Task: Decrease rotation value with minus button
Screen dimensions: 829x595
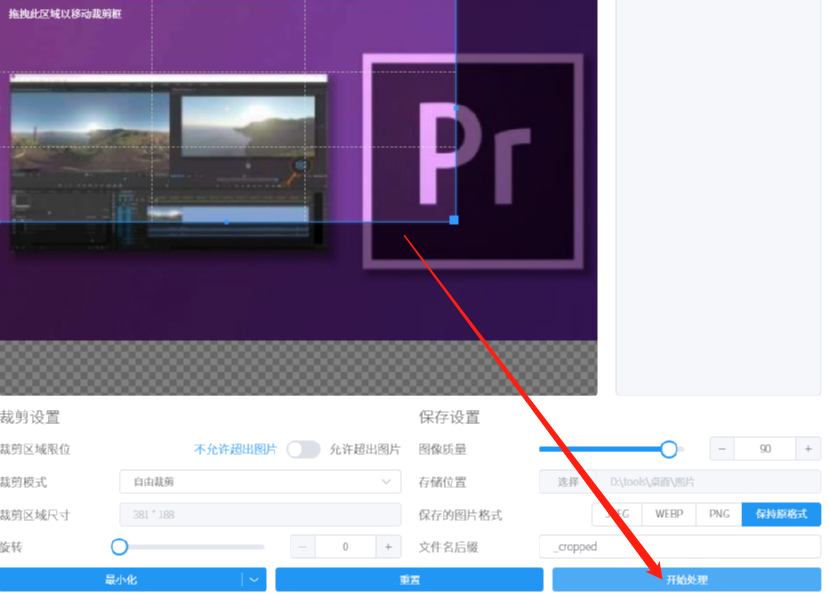Action: pos(303,547)
